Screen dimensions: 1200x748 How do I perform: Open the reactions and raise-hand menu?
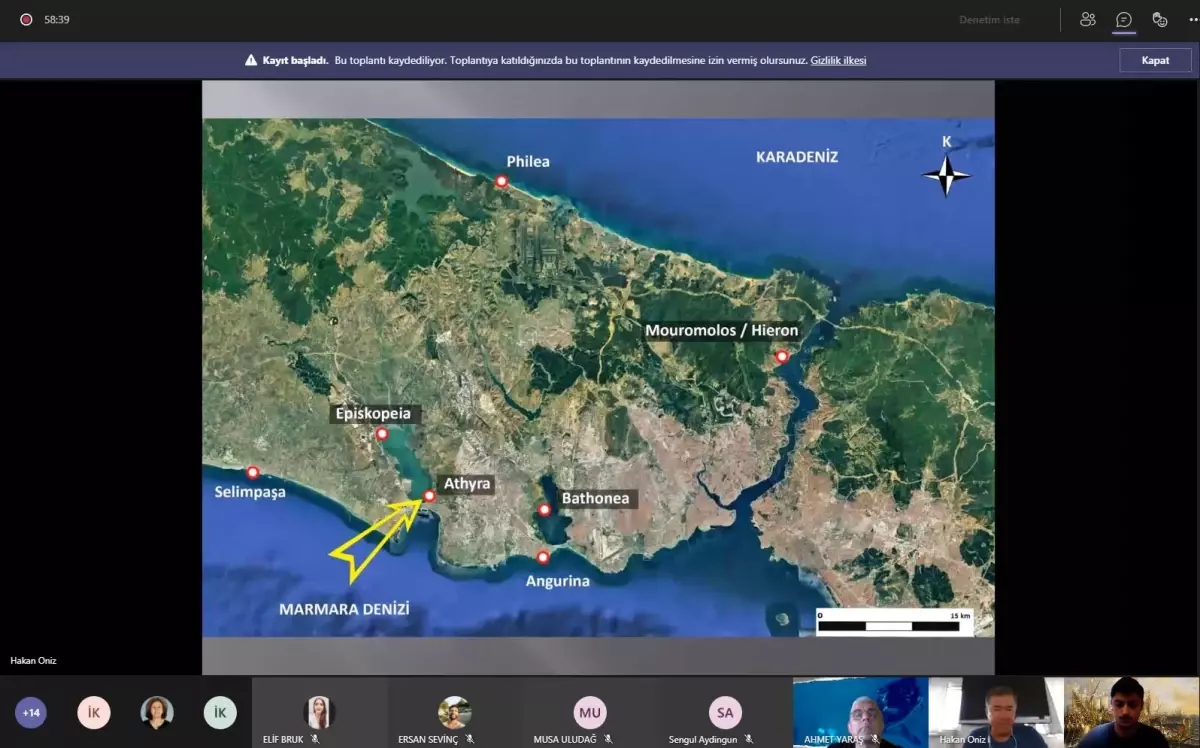coord(1160,19)
